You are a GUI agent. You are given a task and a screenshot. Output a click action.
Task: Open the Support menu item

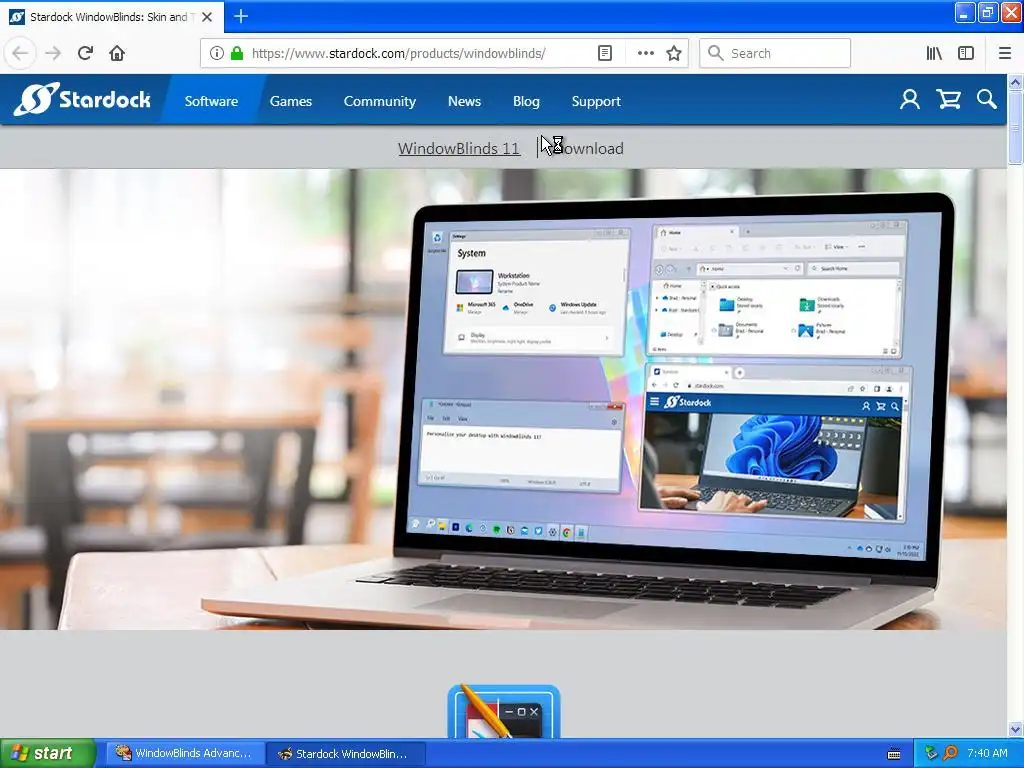click(x=596, y=101)
